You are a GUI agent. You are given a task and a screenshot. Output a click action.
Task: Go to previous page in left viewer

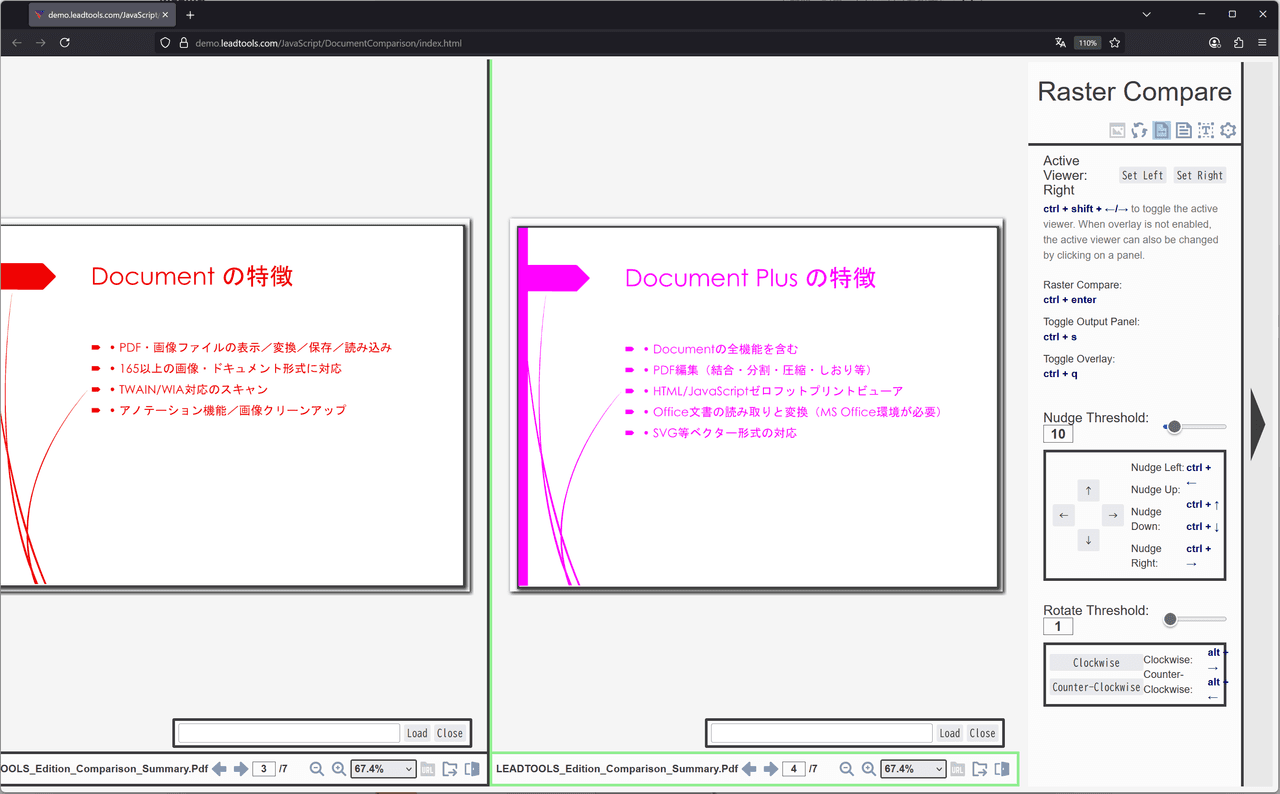tap(219, 769)
